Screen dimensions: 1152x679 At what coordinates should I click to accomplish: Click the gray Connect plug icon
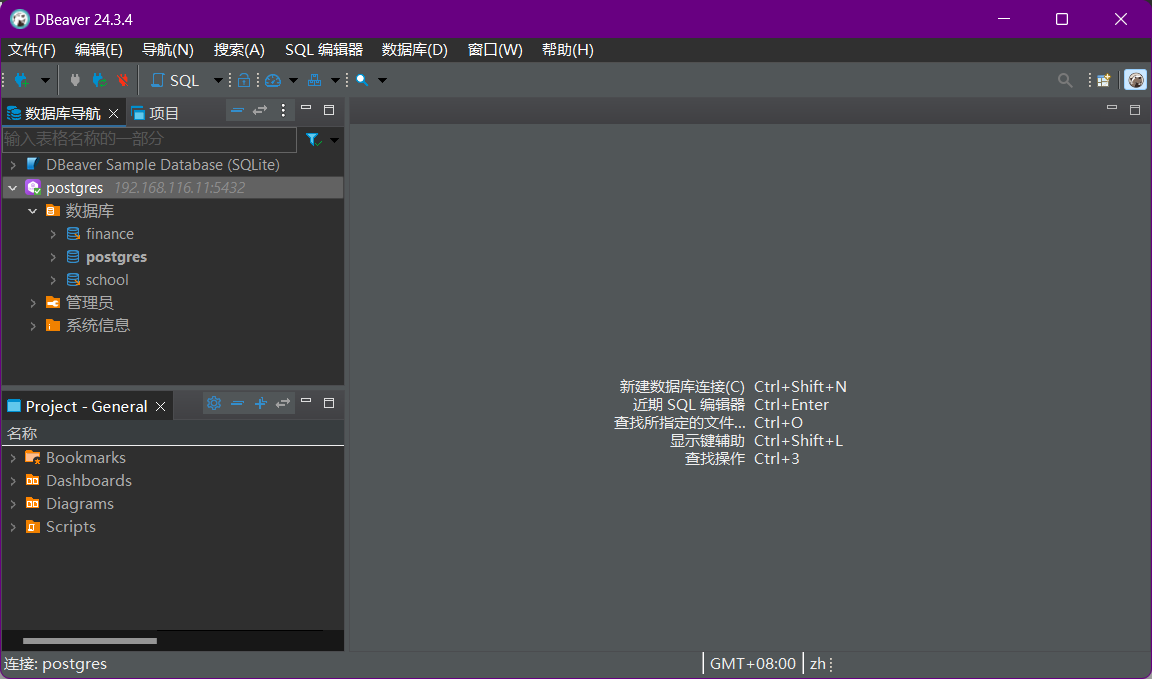point(75,80)
